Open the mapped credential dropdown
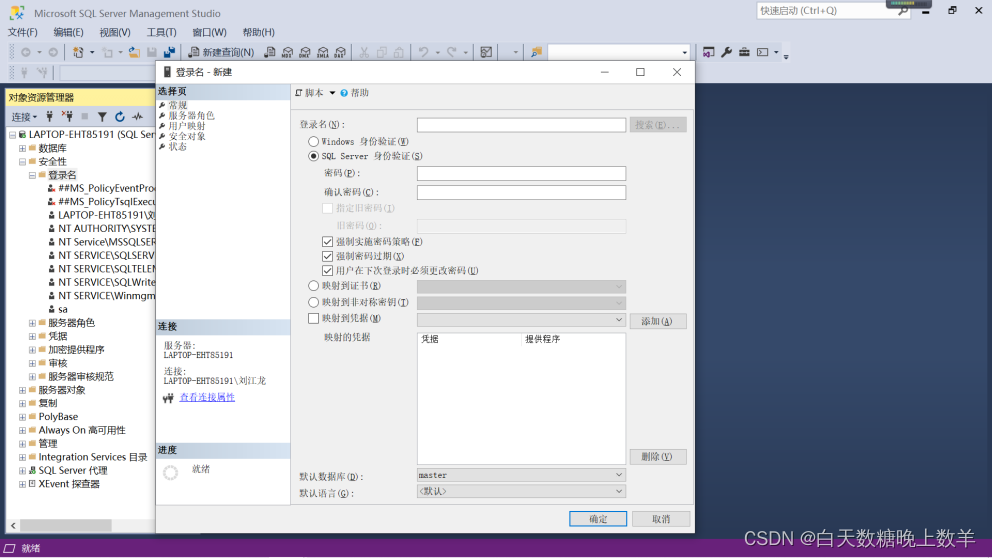 [x=521, y=319]
